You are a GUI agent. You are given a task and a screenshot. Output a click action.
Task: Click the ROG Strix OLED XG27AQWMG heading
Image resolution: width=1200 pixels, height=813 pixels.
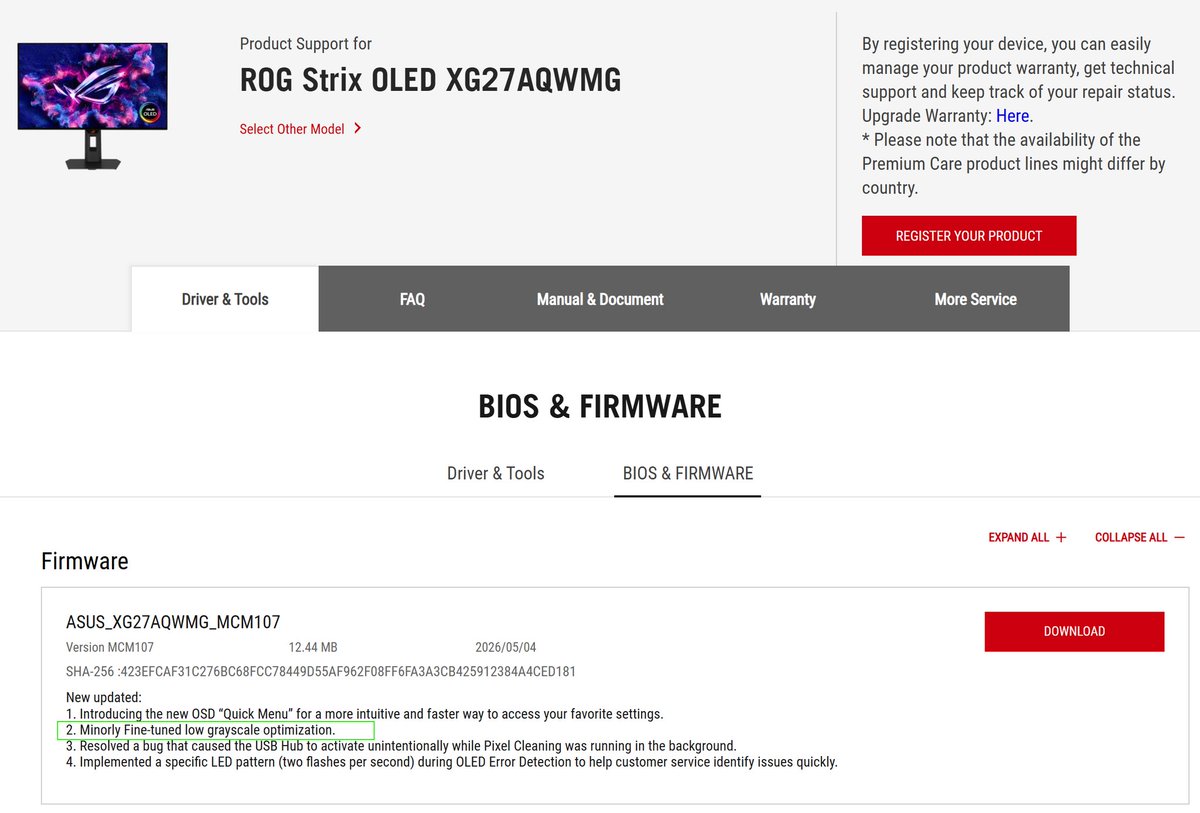[430, 80]
